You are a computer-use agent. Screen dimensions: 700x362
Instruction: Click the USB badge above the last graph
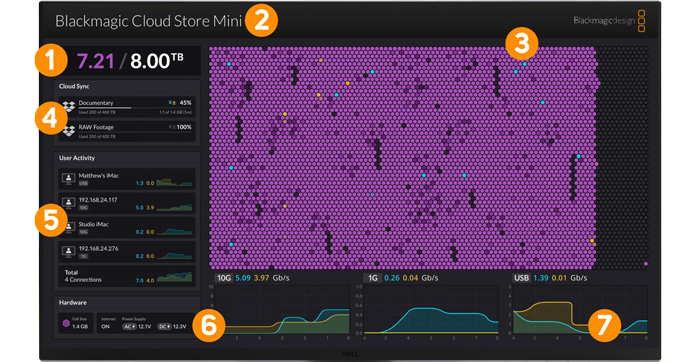pyautogui.click(x=521, y=278)
